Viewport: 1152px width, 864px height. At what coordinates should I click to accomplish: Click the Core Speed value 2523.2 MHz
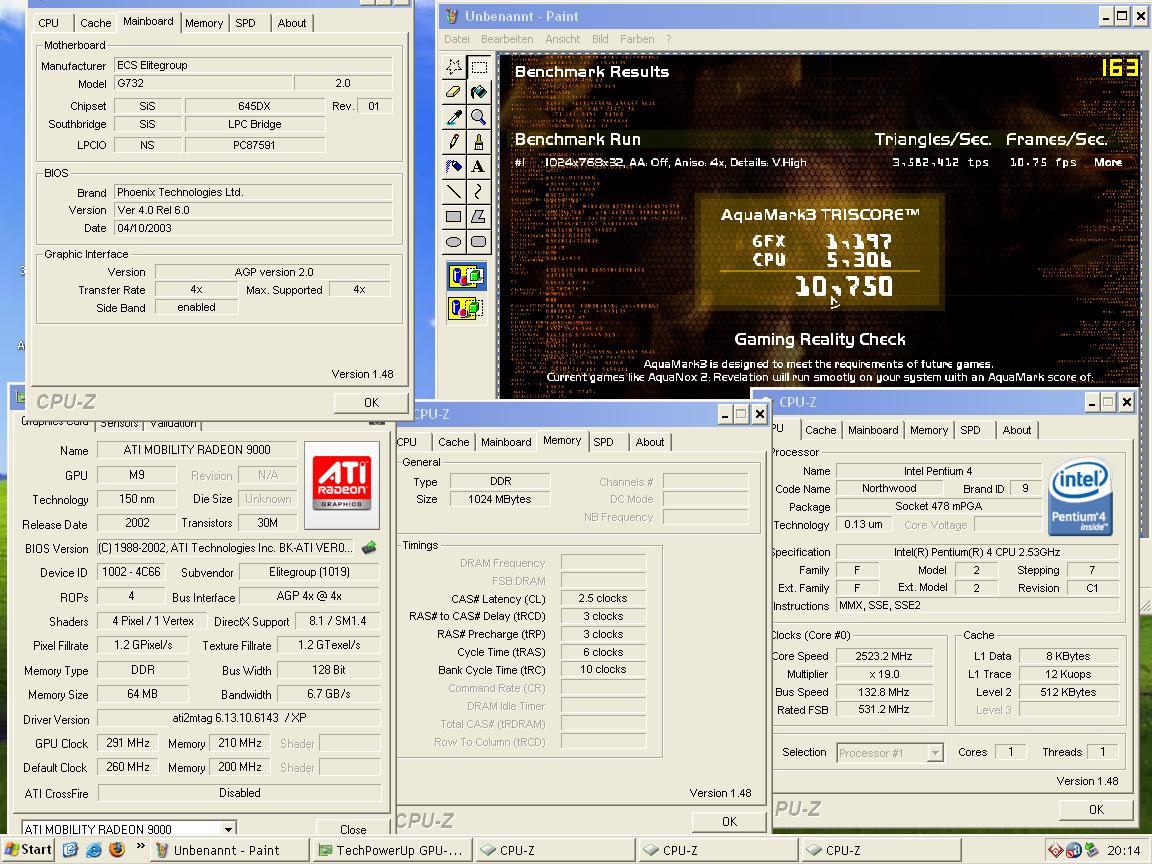tap(884, 656)
